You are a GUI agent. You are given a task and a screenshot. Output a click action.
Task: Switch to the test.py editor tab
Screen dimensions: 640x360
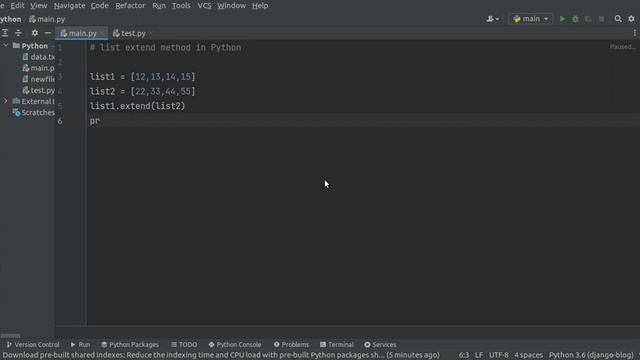pyautogui.click(x=133, y=33)
